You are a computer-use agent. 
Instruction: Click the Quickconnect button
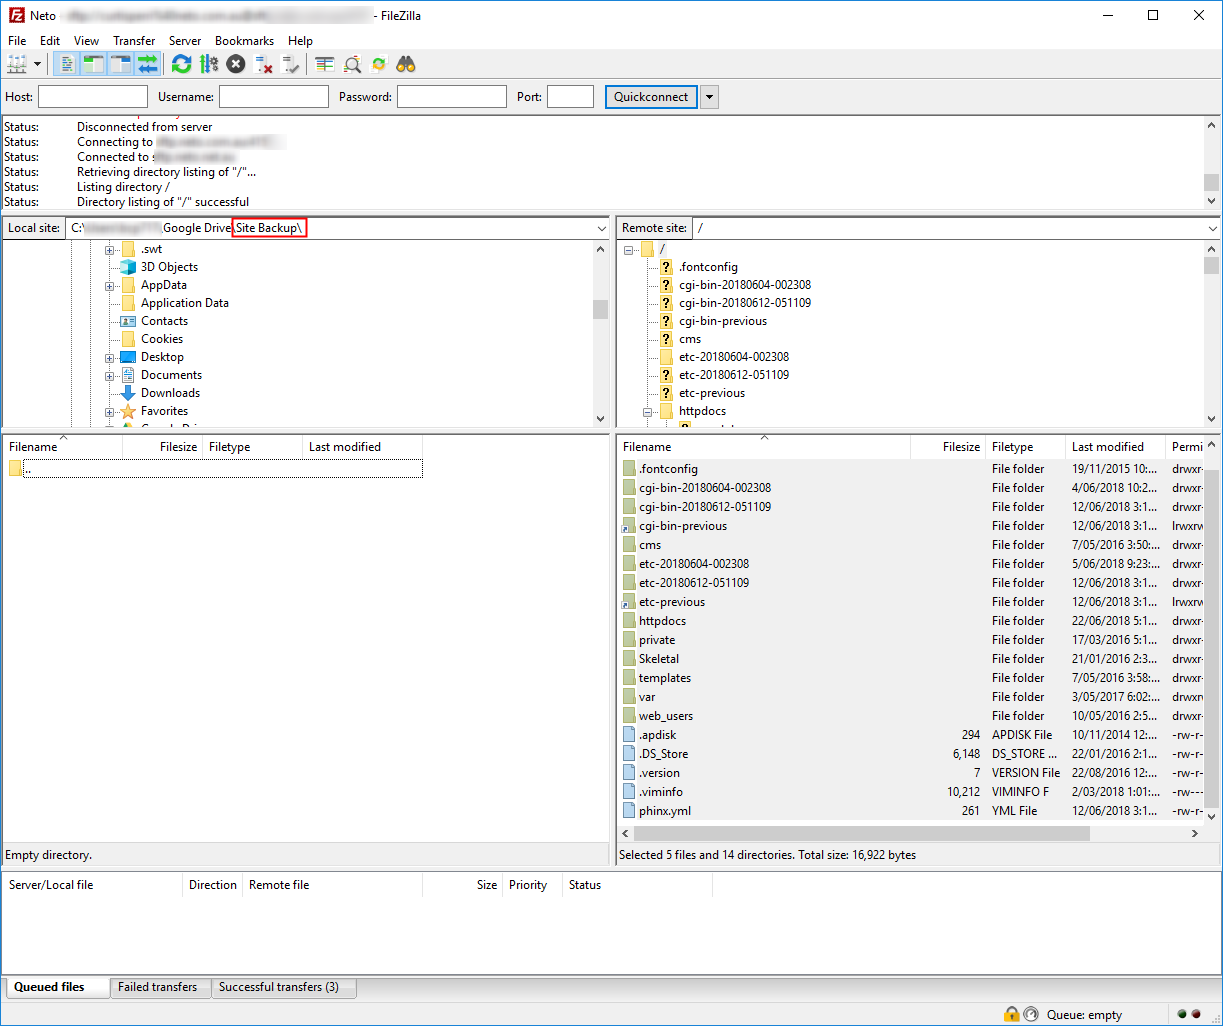point(651,97)
